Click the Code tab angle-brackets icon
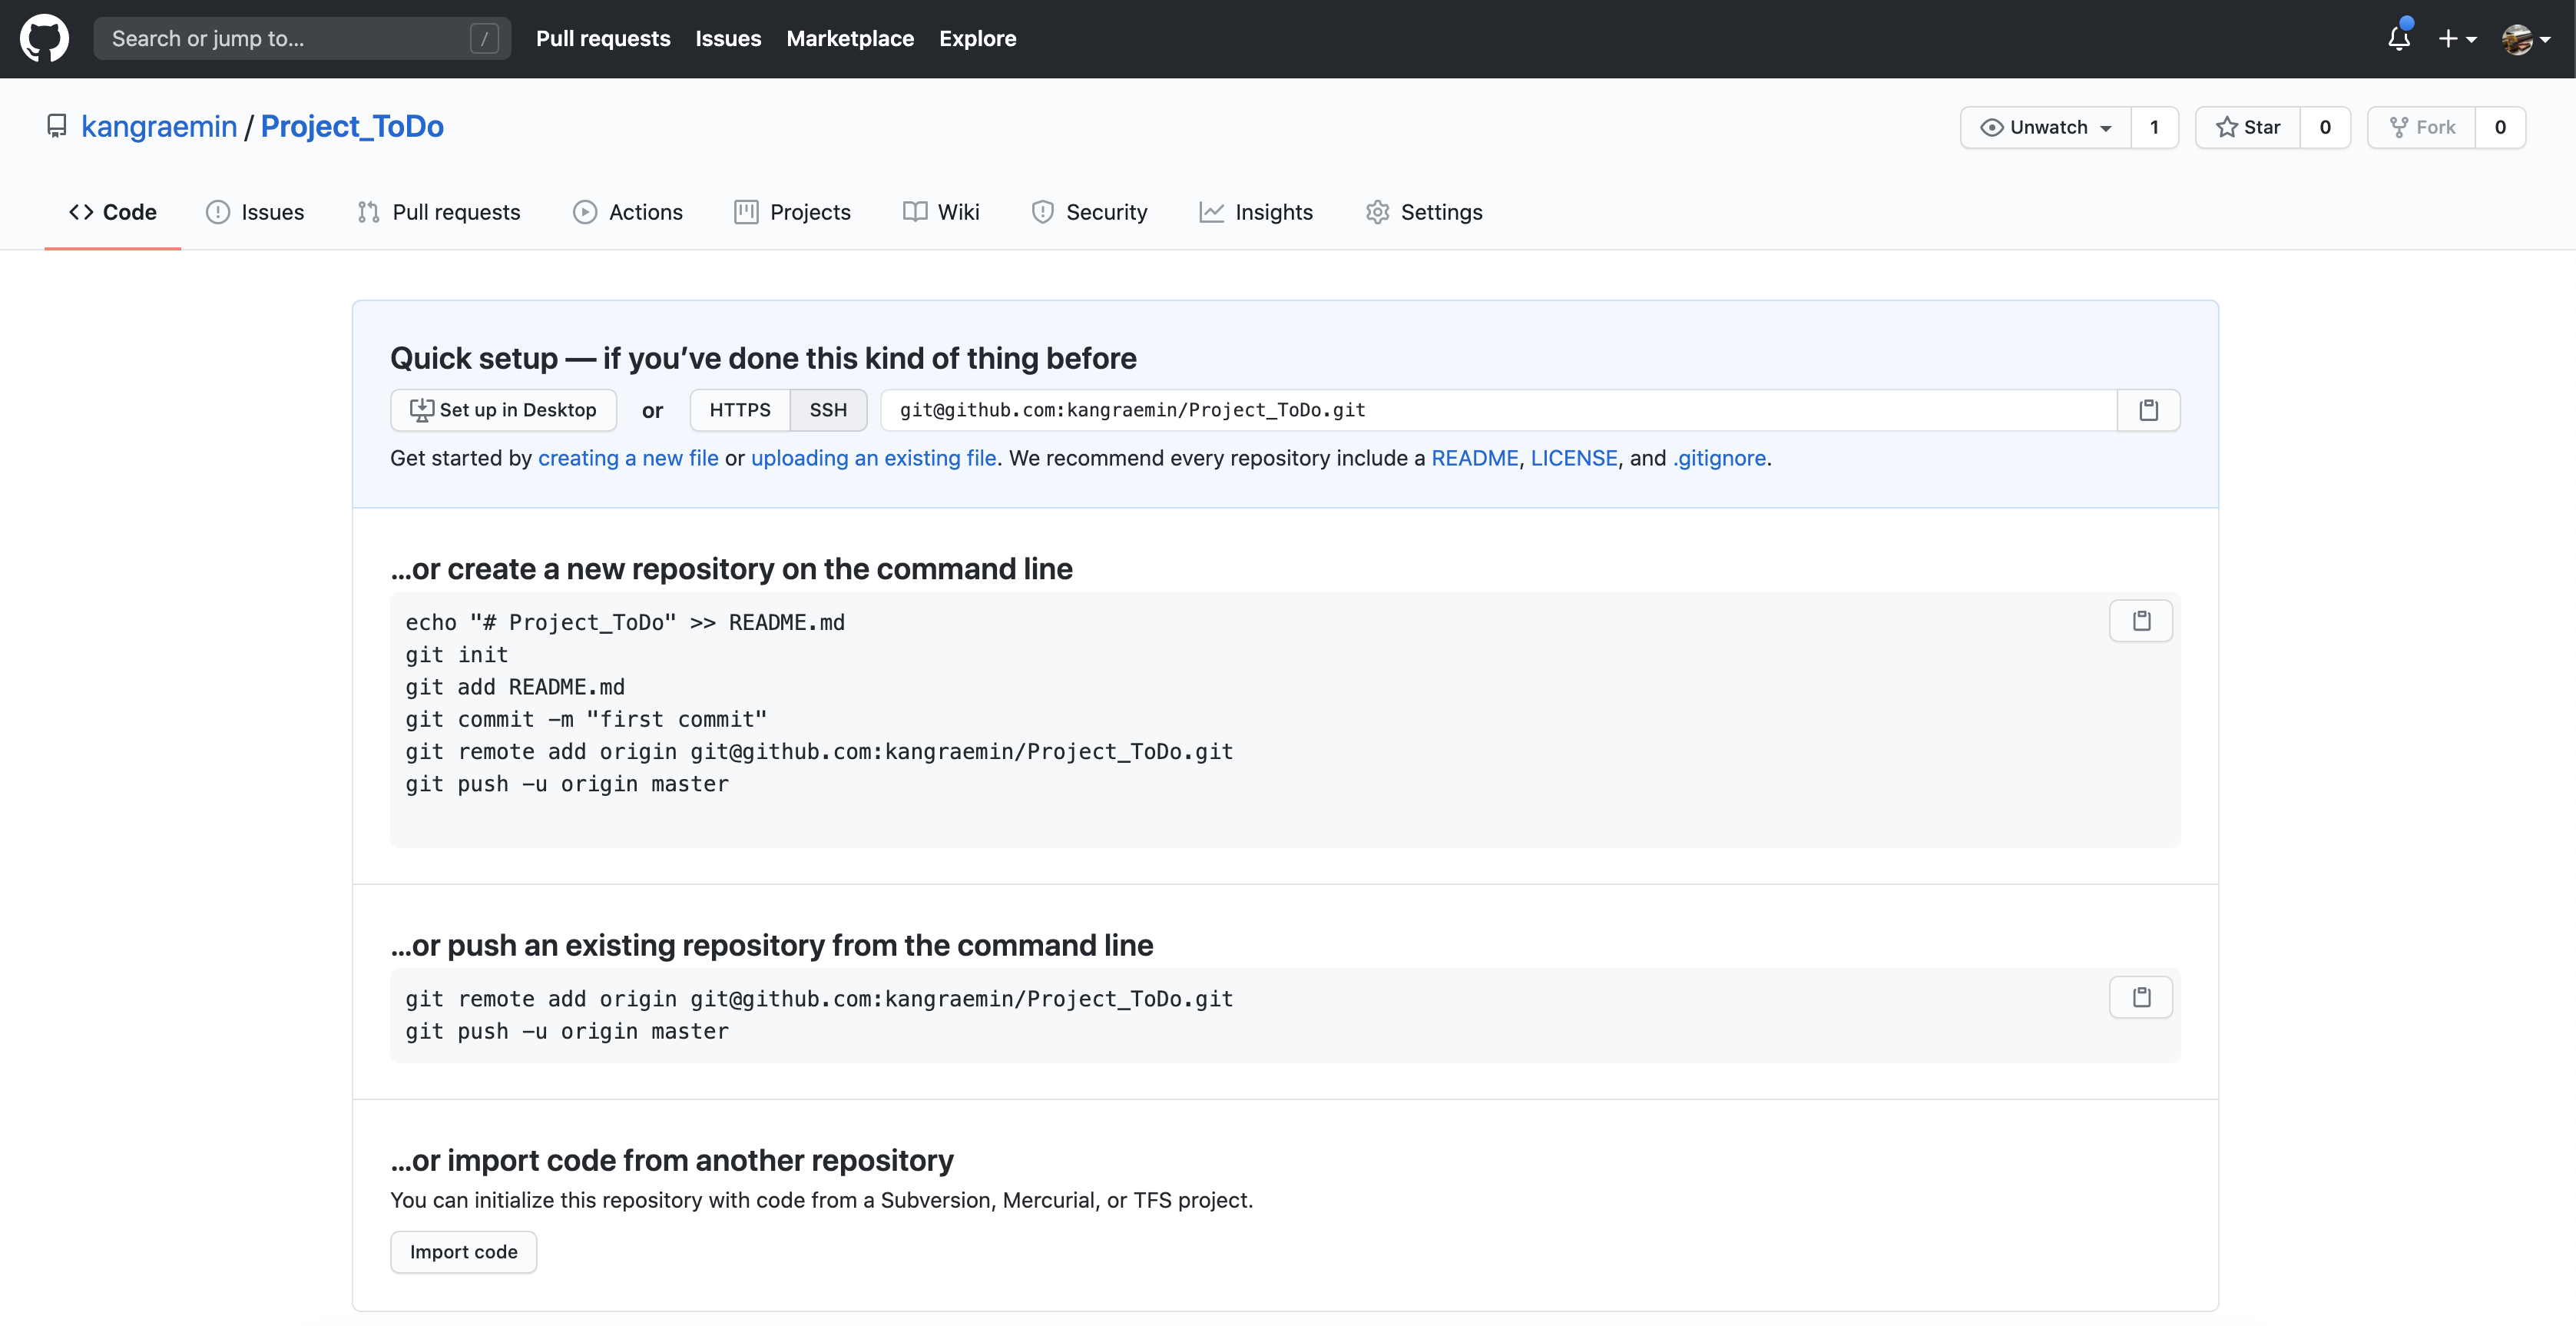Screen dimensions: 2576x1326 [81, 212]
